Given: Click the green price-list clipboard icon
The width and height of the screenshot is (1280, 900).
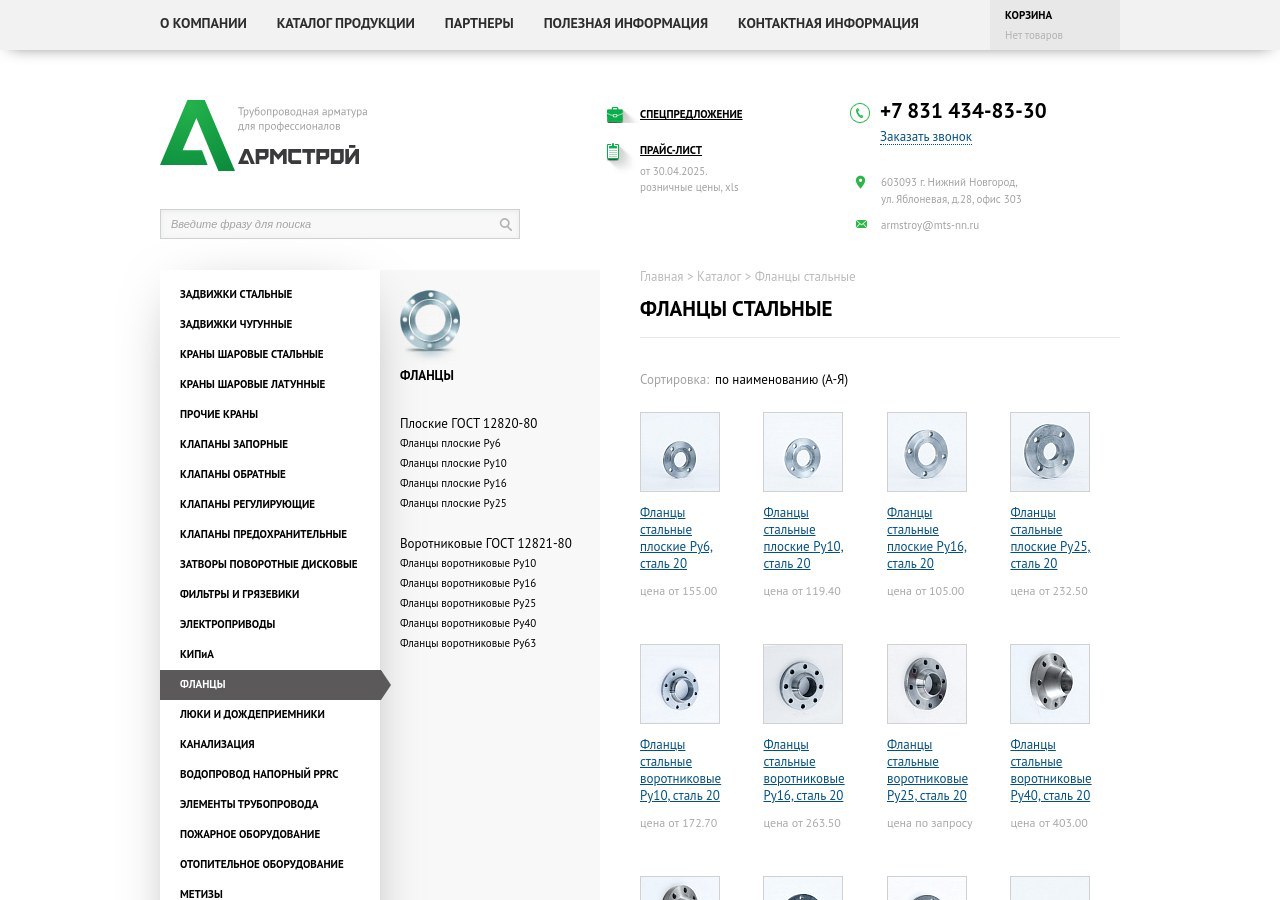Looking at the screenshot, I should click(613, 152).
